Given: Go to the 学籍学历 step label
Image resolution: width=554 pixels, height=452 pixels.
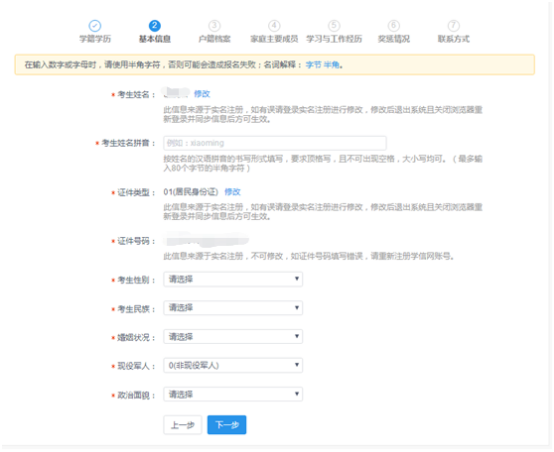Looking at the screenshot, I should click(95, 39).
